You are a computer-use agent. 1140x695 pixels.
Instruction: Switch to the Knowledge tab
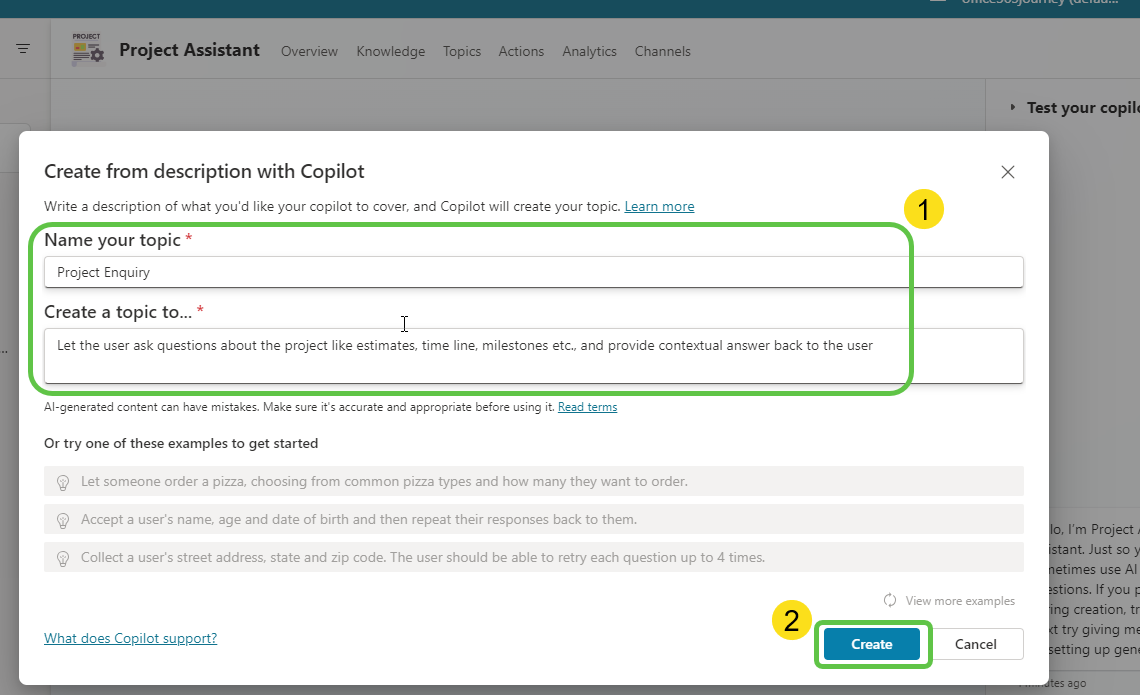click(x=390, y=51)
